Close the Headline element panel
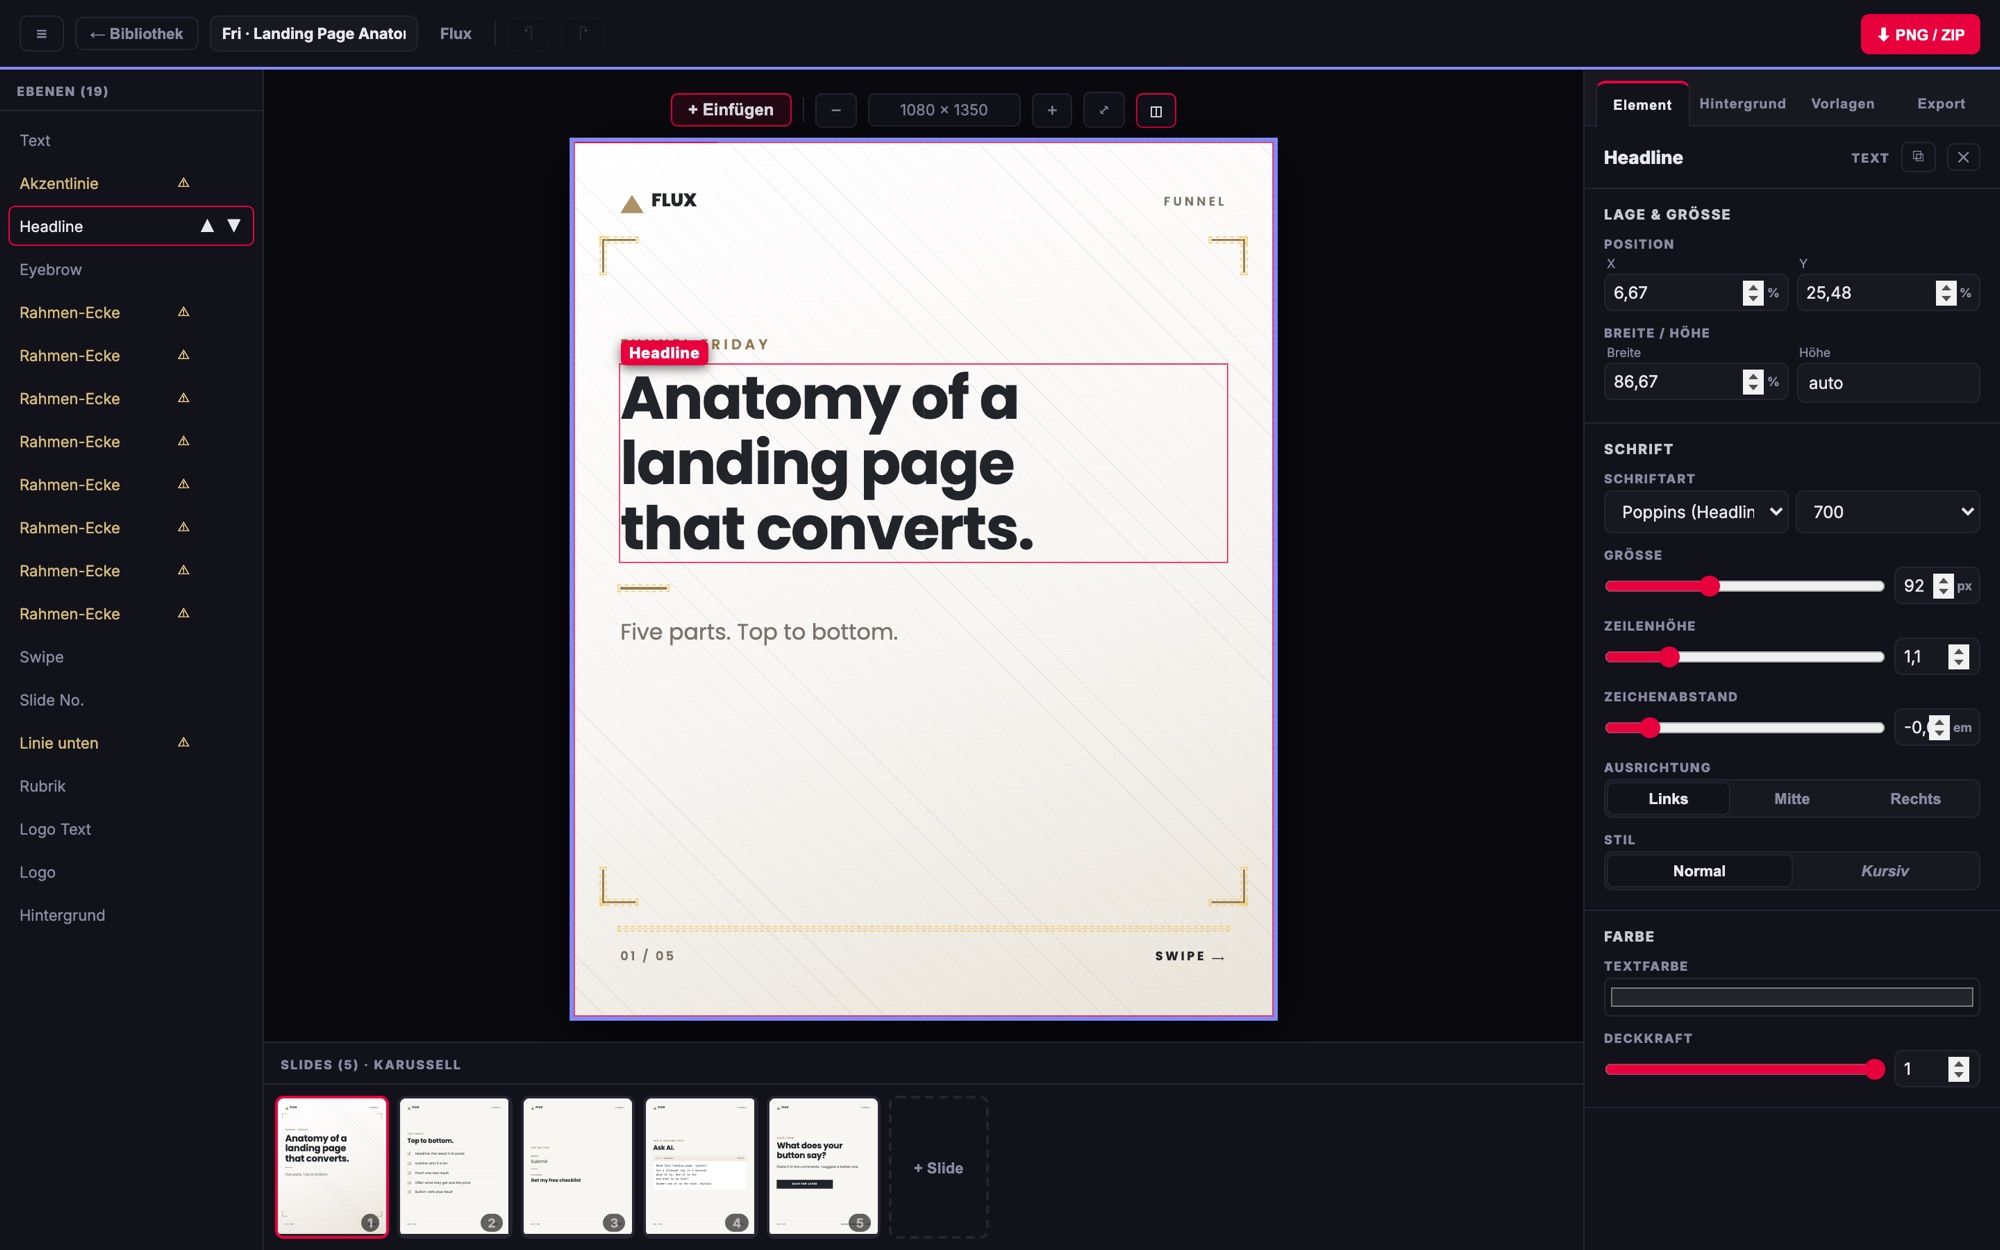 1963,157
